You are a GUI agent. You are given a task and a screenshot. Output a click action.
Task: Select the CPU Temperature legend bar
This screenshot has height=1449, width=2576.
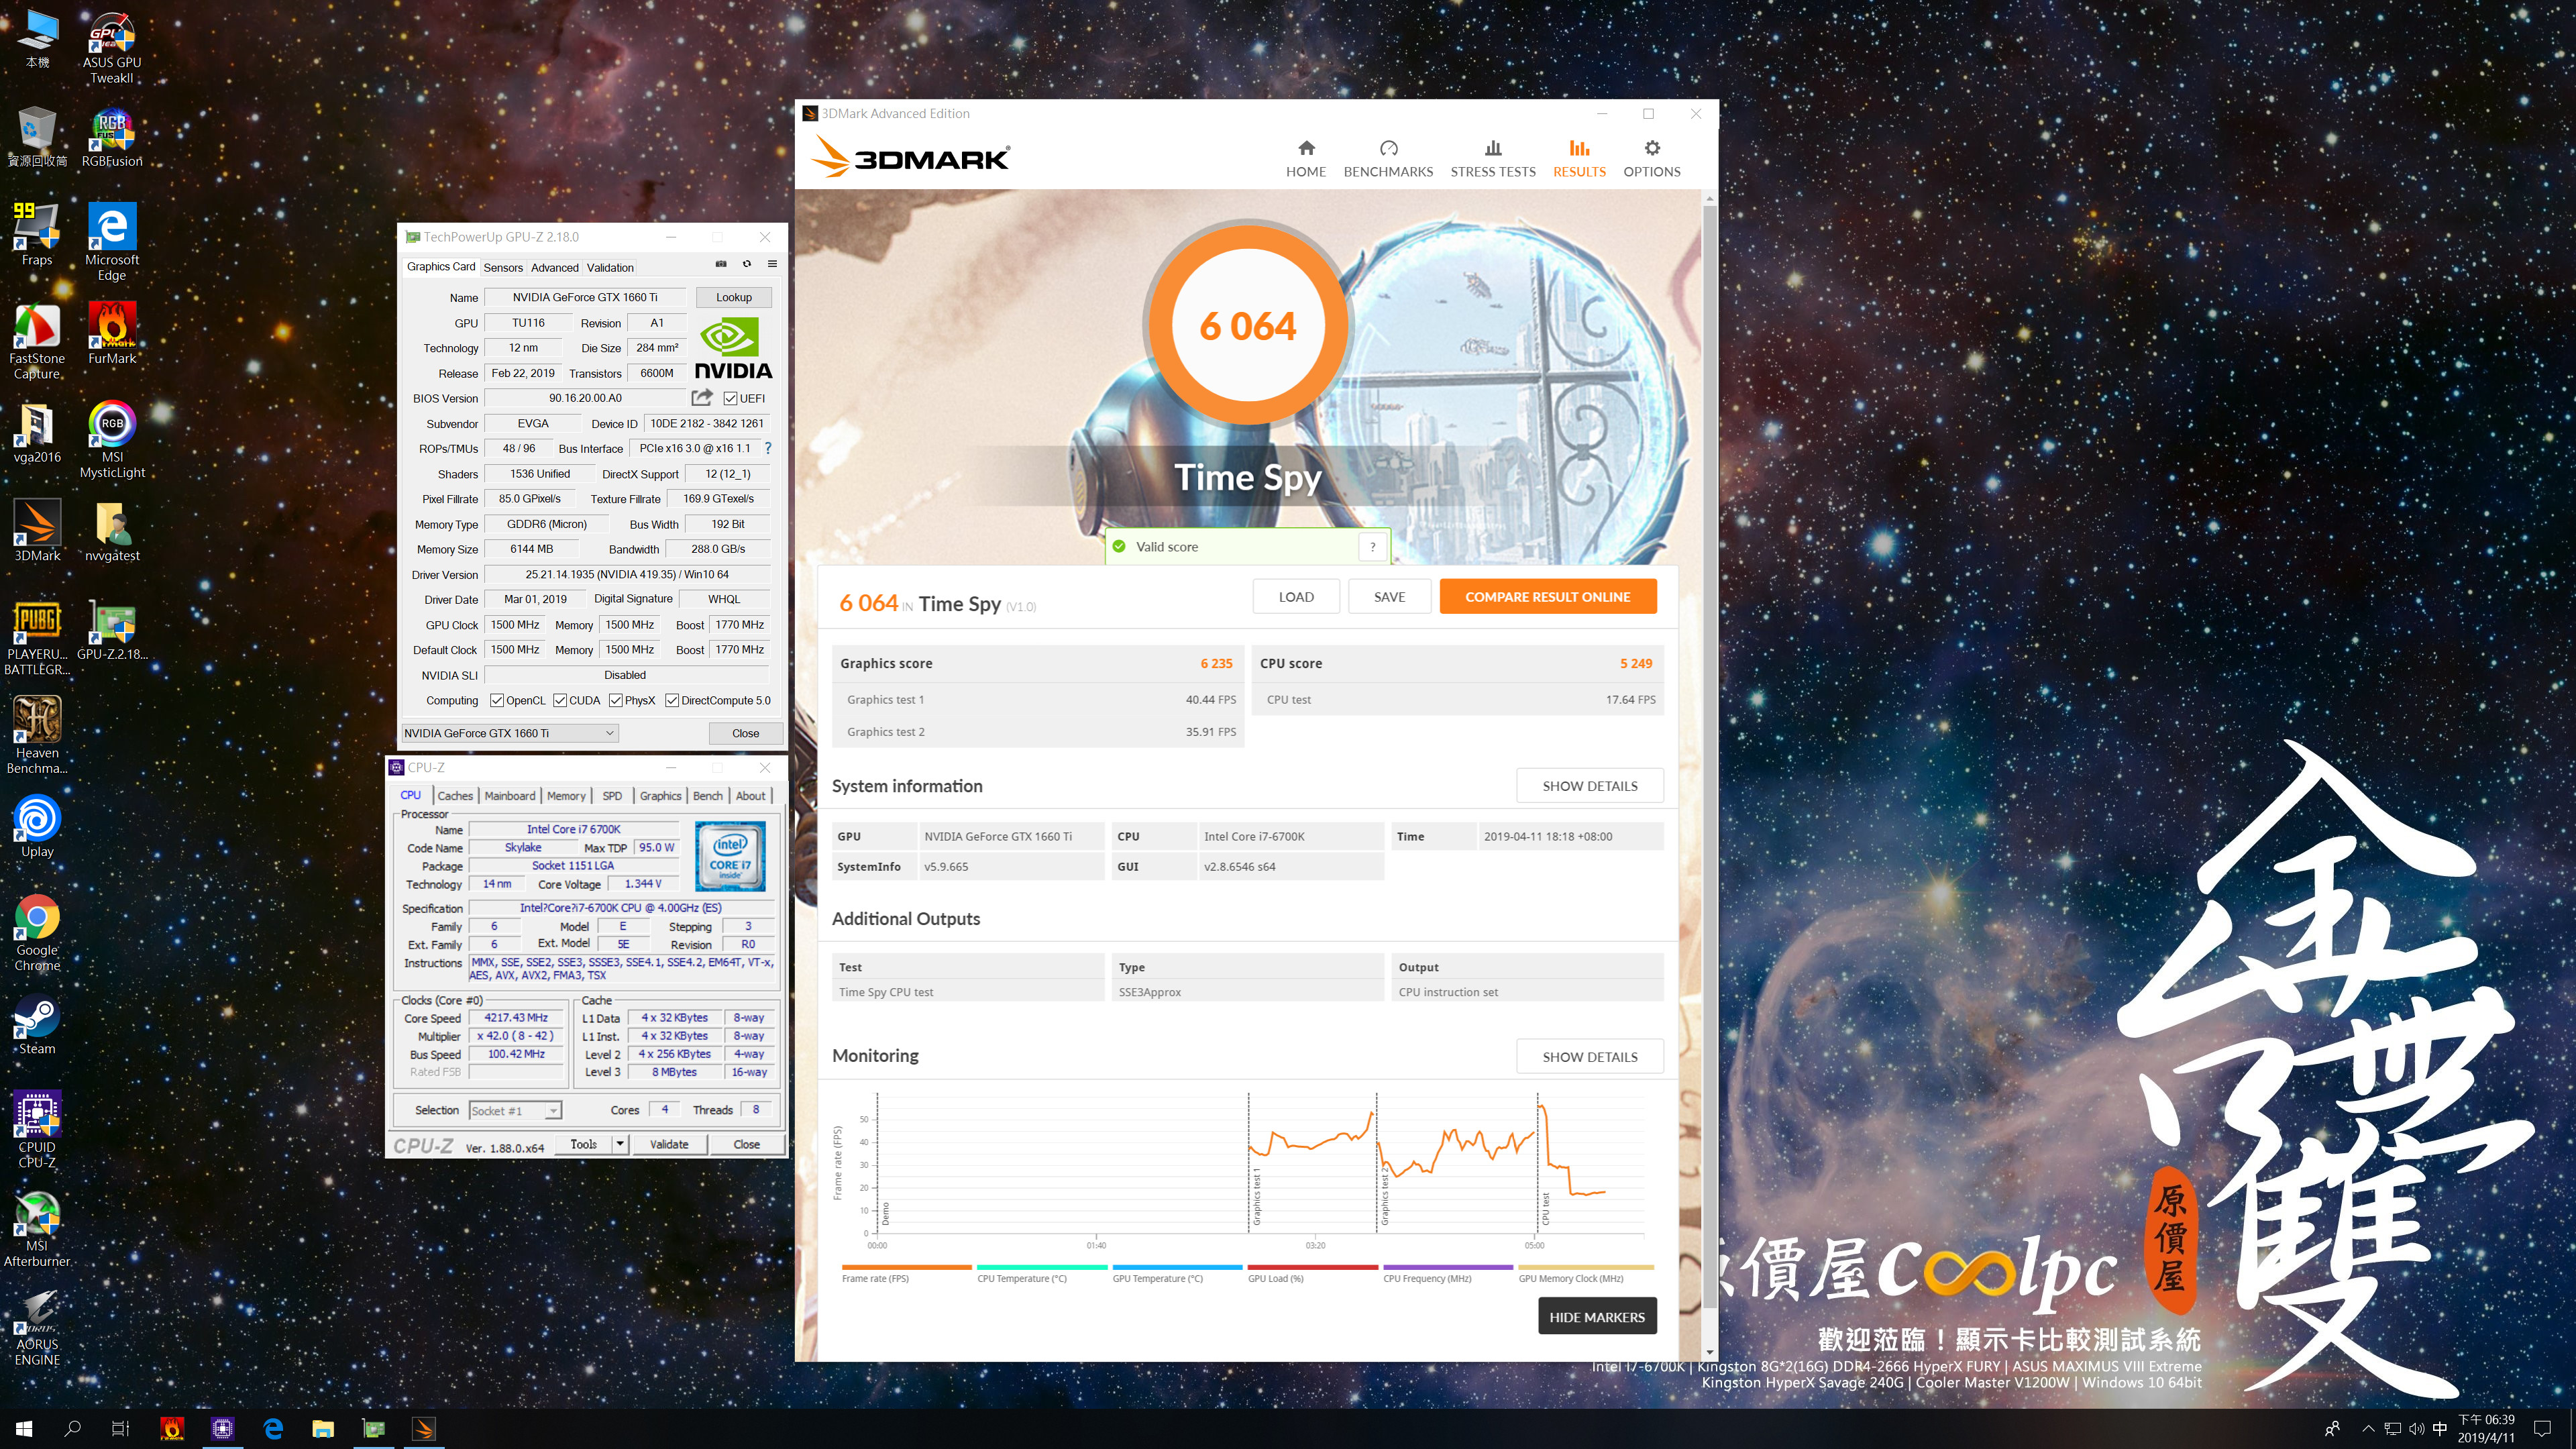point(1042,1267)
